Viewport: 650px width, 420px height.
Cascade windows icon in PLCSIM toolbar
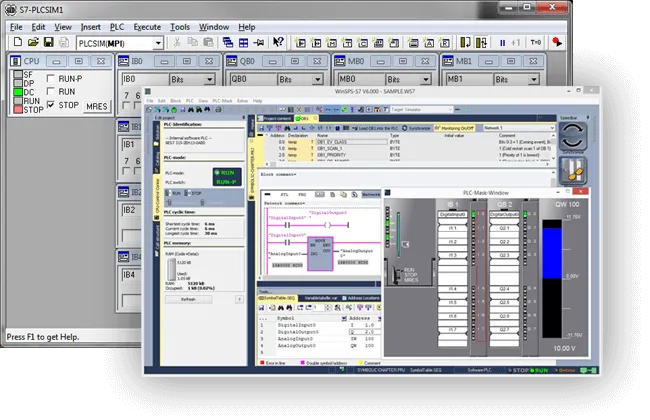228,42
